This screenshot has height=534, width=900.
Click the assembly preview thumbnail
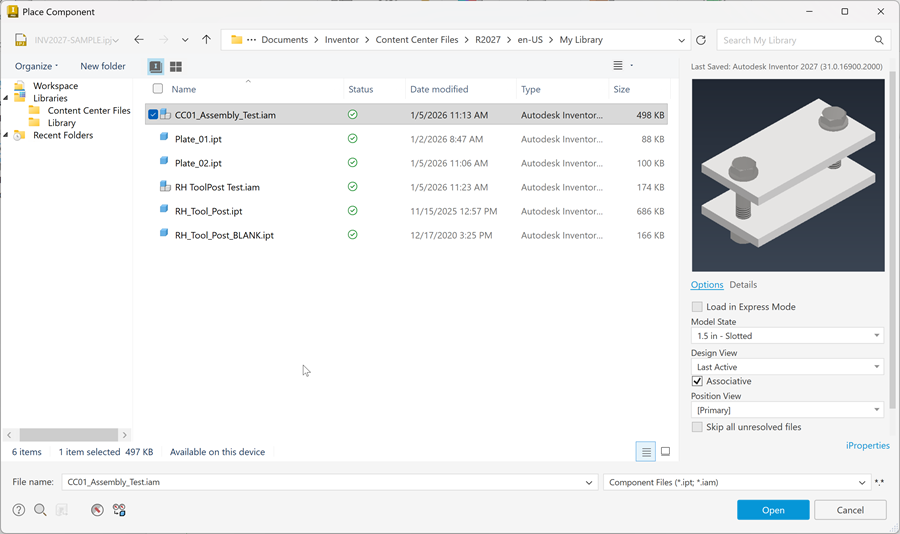pos(788,175)
